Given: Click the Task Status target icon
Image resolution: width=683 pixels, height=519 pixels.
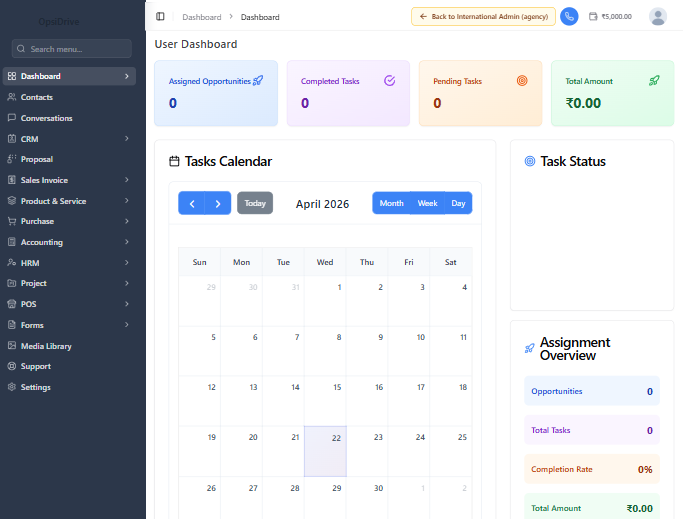Looking at the screenshot, I should 530,161.
